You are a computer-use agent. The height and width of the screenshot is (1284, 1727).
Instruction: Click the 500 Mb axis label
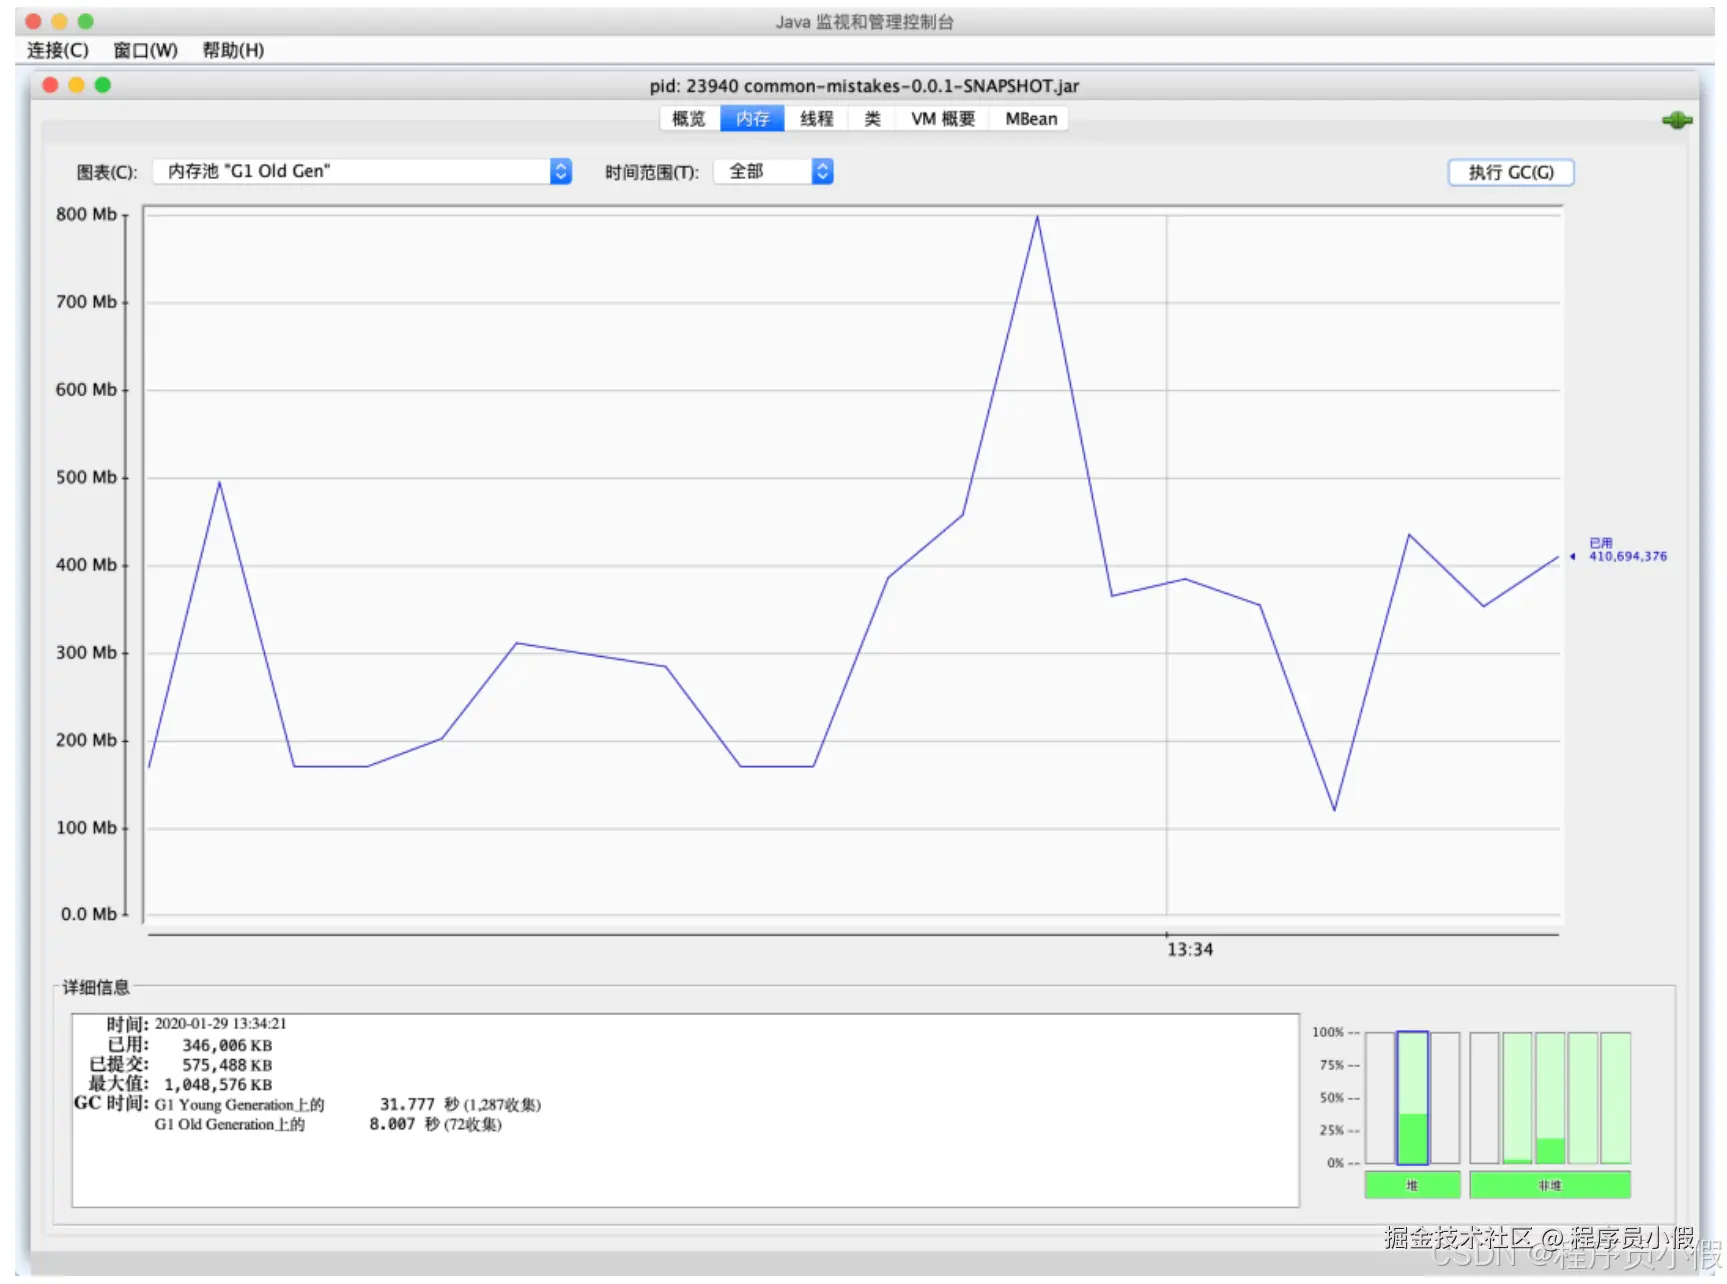pyautogui.click(x=86, y=477)
